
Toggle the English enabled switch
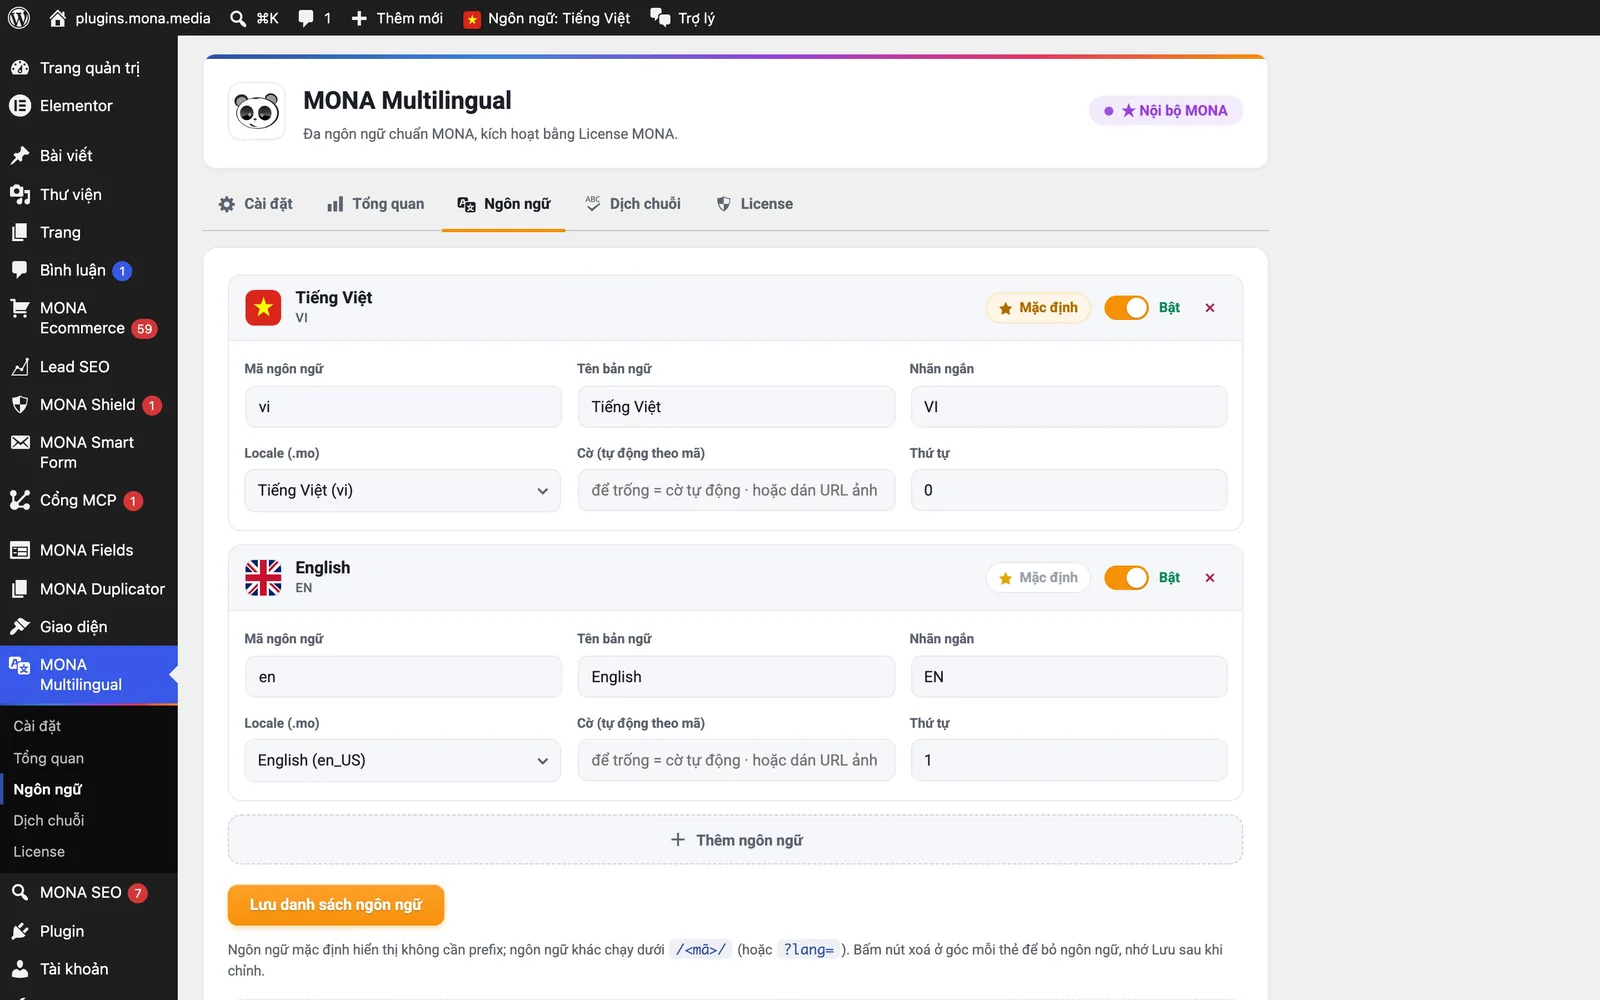coord(1126,578)
